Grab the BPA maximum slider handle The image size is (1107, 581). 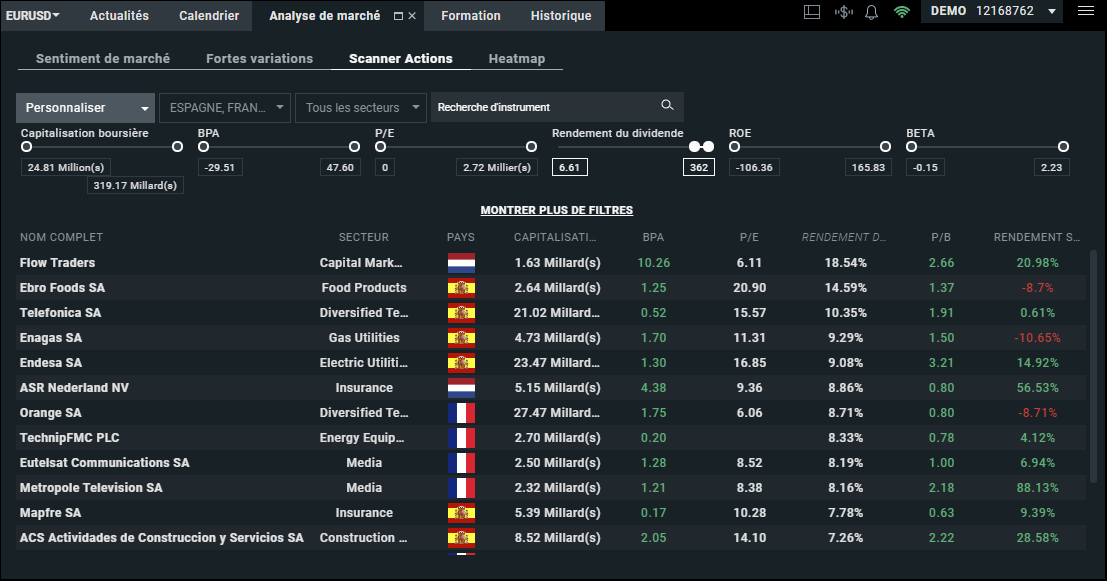point(354,147)
